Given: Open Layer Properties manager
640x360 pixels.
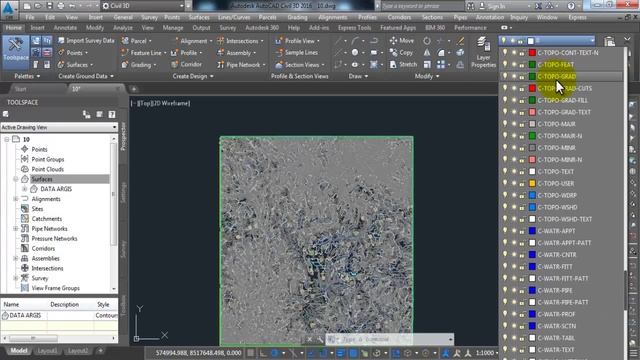Looking at the screenshot, I should [483, 51].
